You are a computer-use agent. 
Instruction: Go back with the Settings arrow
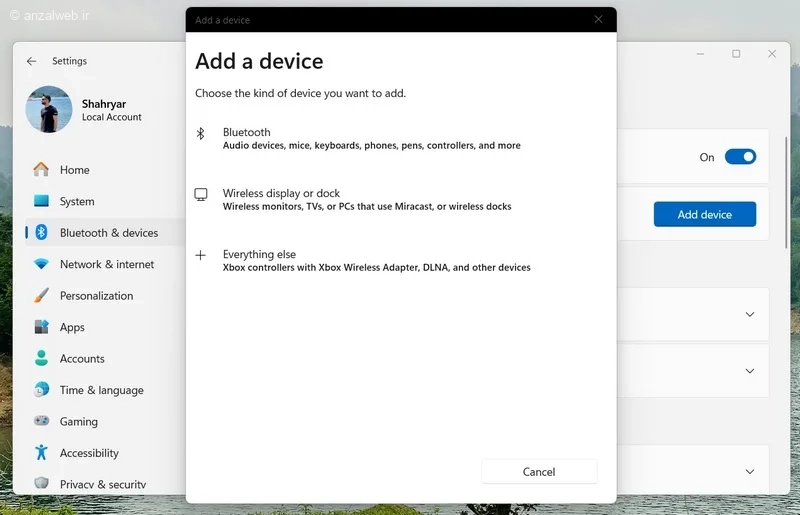point(32,61)
